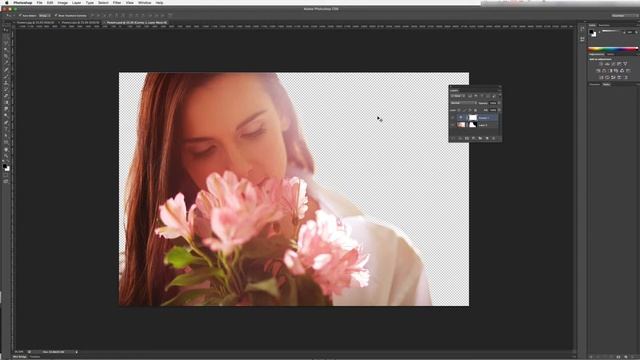Open status bar document info arrow
This screenshot has height=360, width=640.
pyautogui.click(x=76, y=352)
